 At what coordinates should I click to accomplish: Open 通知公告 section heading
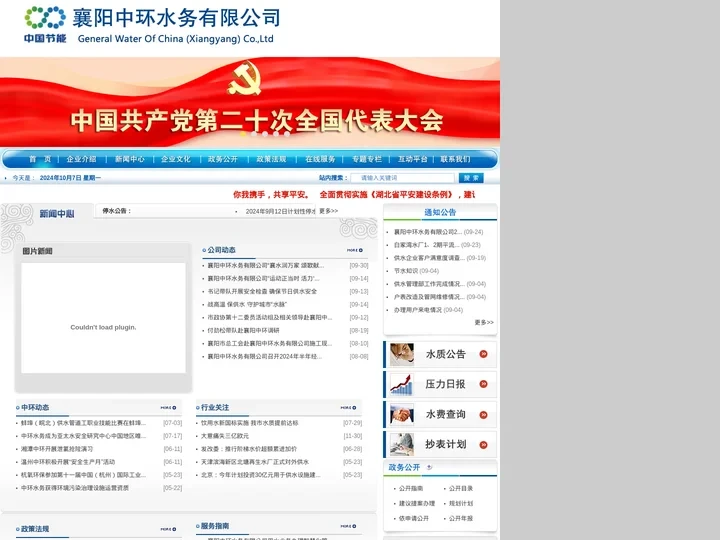[440, 212]
